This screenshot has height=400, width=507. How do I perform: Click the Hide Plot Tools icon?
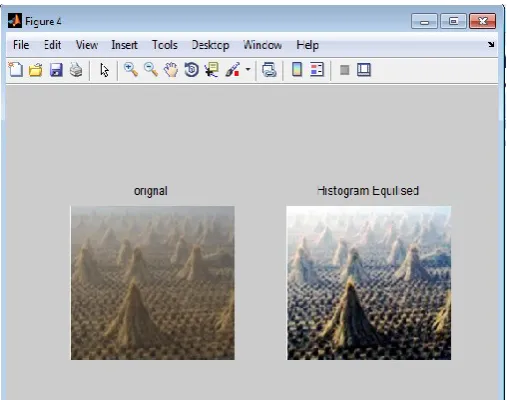[x=345, y=70]
